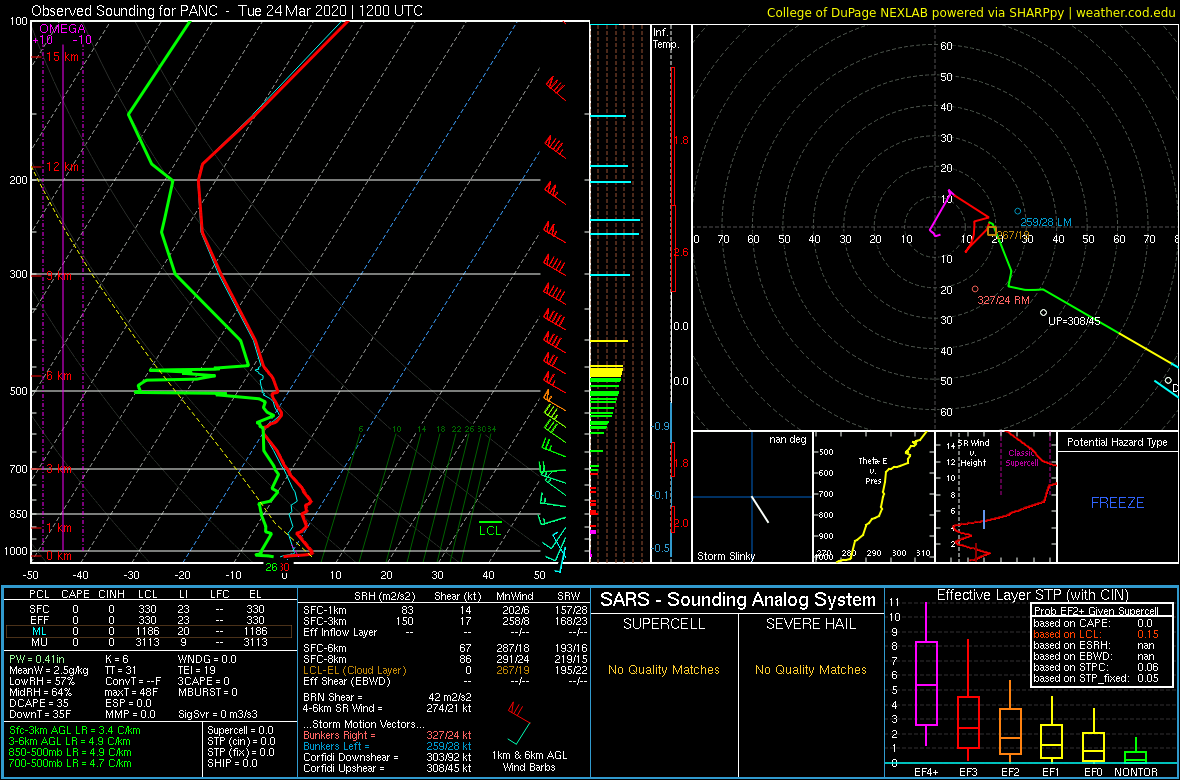The height and width of the screenshot is (780, 1180).
Task: Click the 'Storm Slinky' panel label
Action: (726, 556)
